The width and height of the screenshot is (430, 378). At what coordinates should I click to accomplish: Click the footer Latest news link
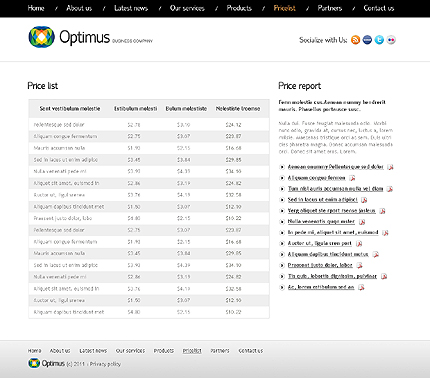click(93, 351)
